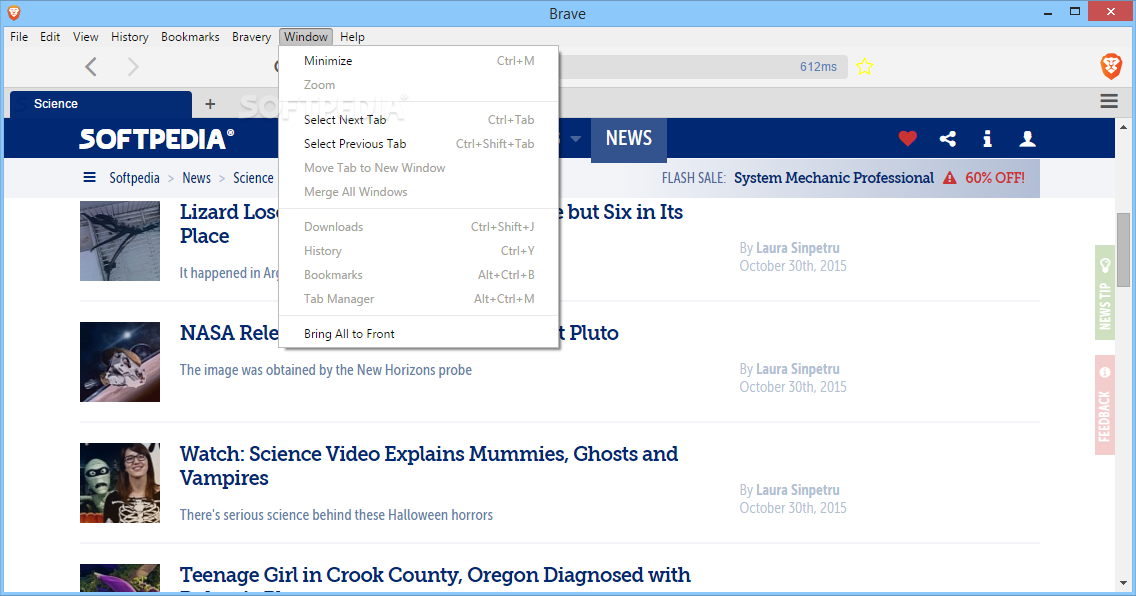Click the scrollbar up arrow
1136x596 pixels.
1123,127
